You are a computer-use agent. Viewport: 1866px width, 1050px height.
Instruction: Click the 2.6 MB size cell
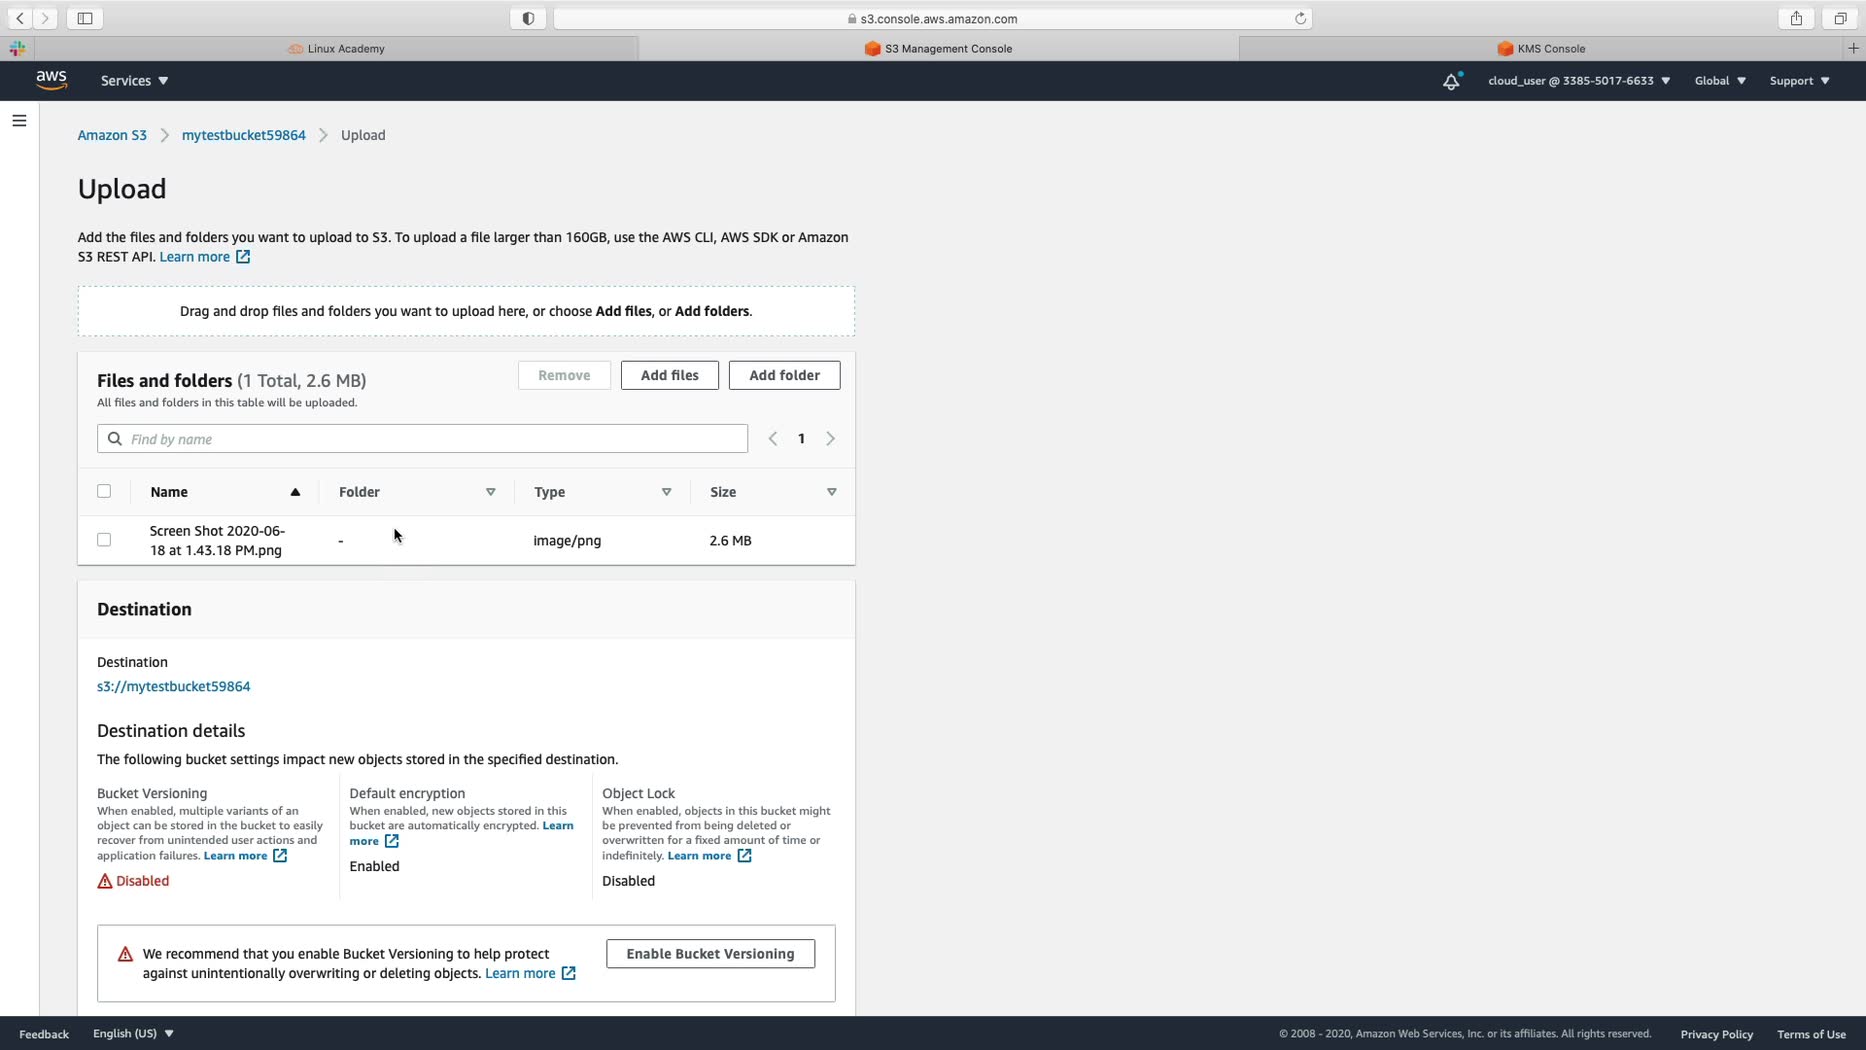pos(730,541)
